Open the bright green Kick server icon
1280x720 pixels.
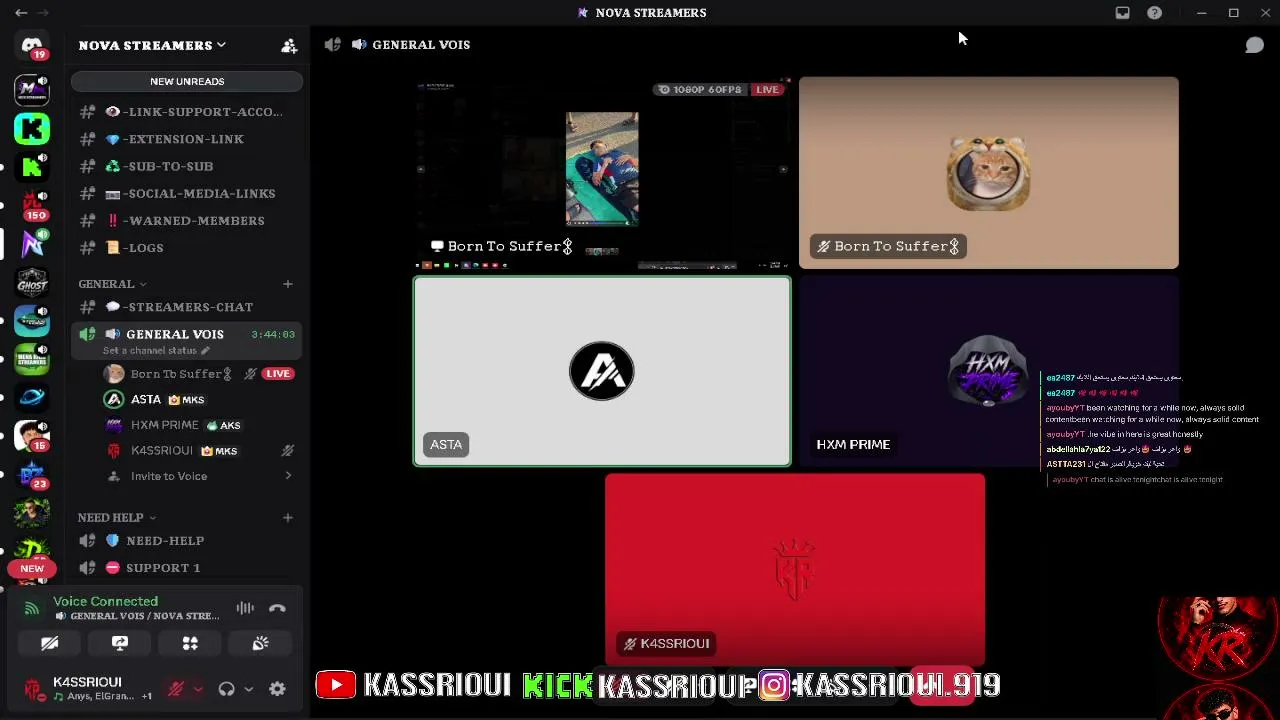pos(32,128)
